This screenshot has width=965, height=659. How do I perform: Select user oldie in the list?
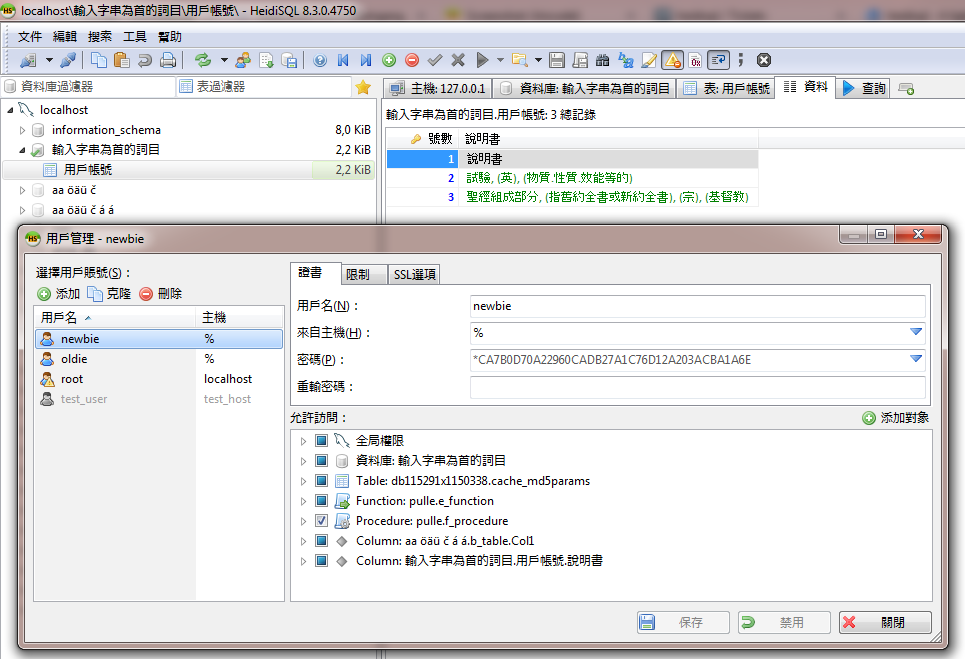coord(159,359)
